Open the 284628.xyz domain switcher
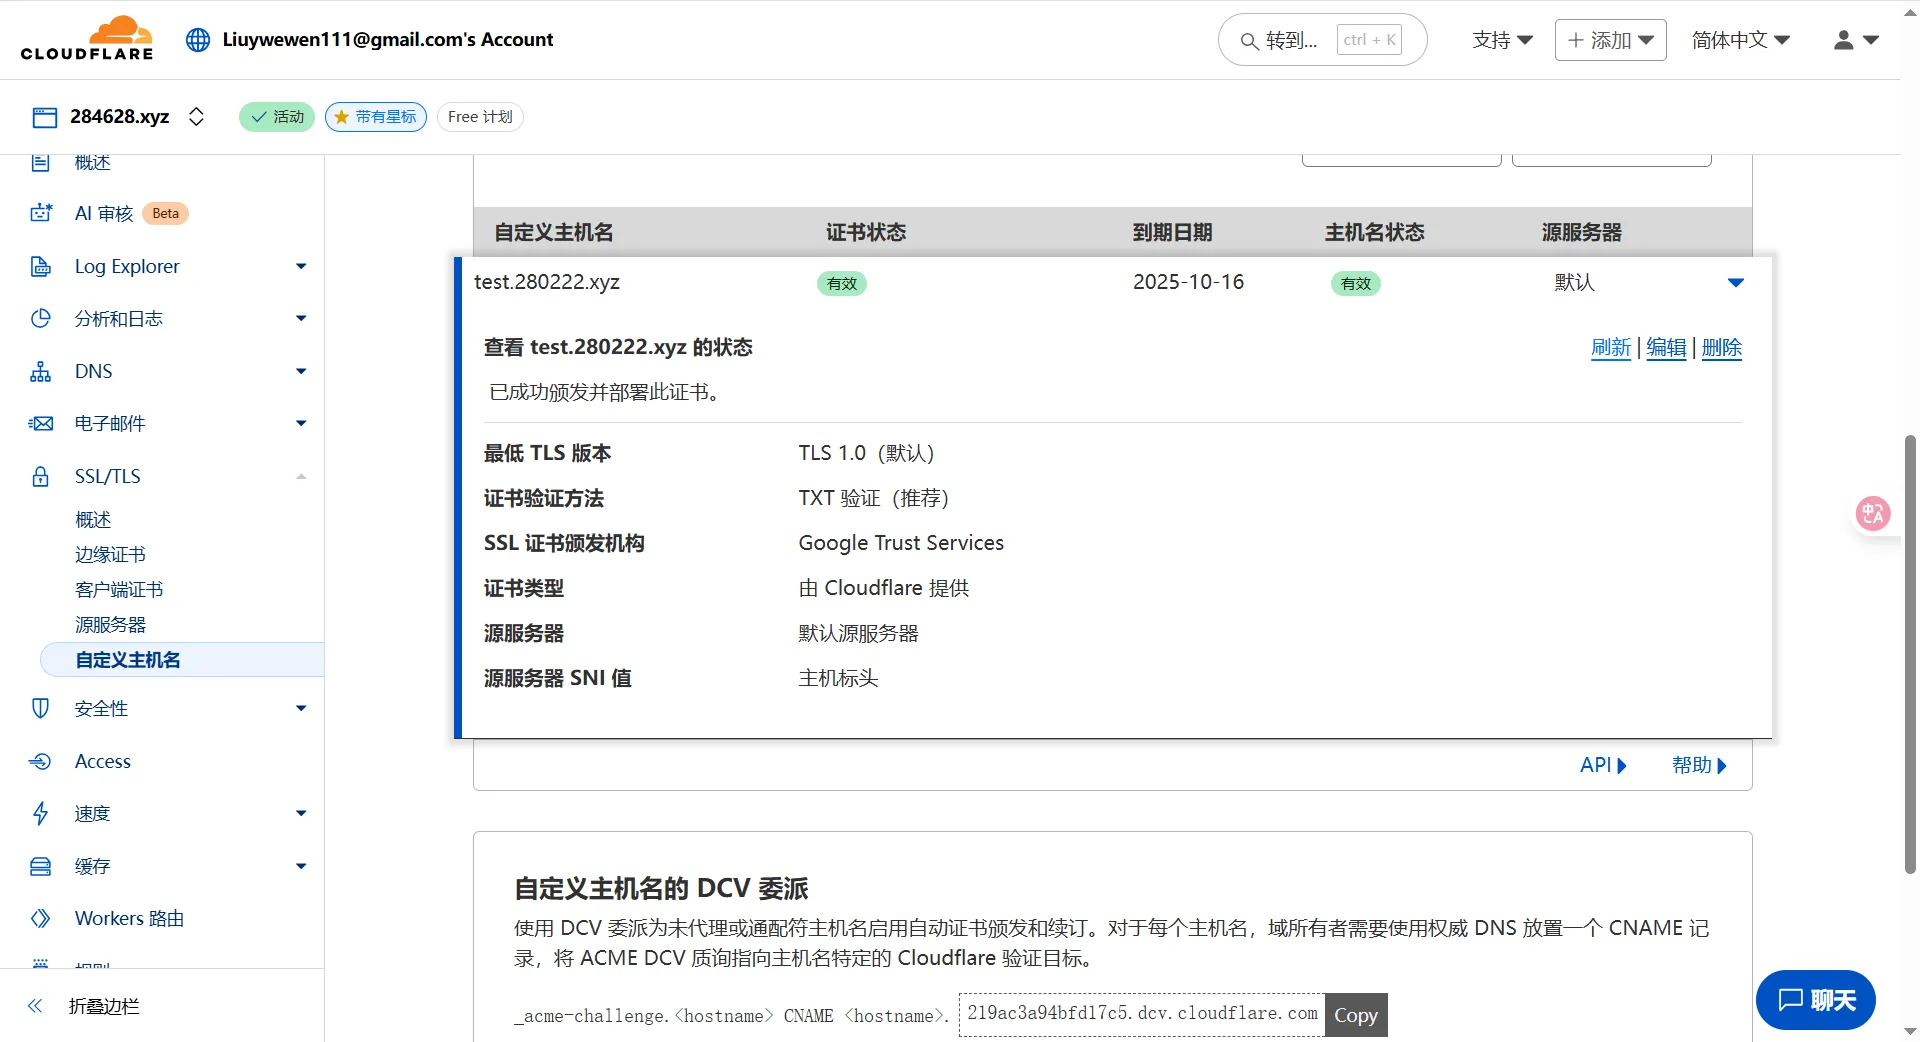 pos(196,117)
